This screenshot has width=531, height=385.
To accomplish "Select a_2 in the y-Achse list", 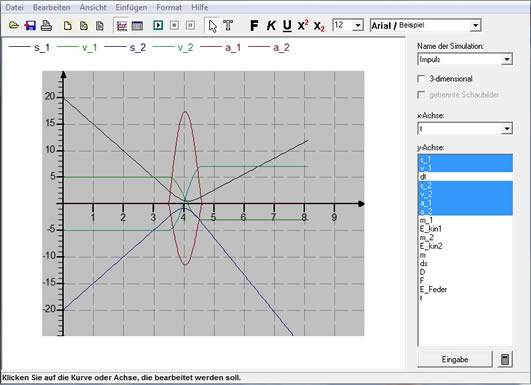I will (465, 211).
